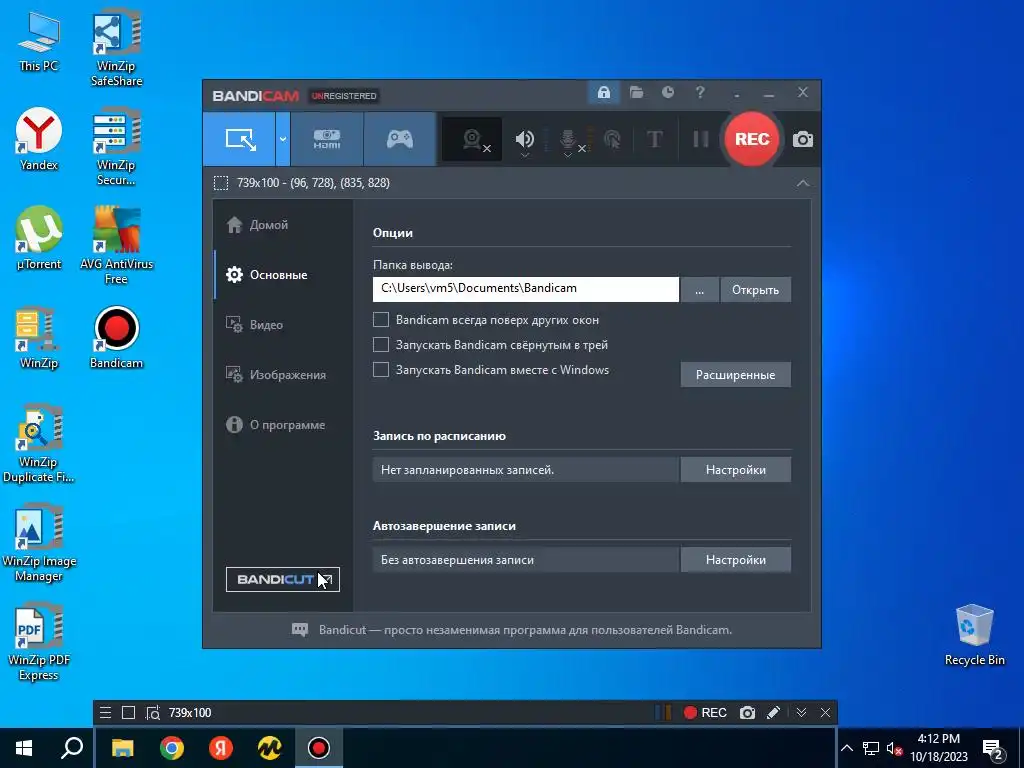Click the speaker sound icon
The image size is (1024, 768).
coord(524,139)
